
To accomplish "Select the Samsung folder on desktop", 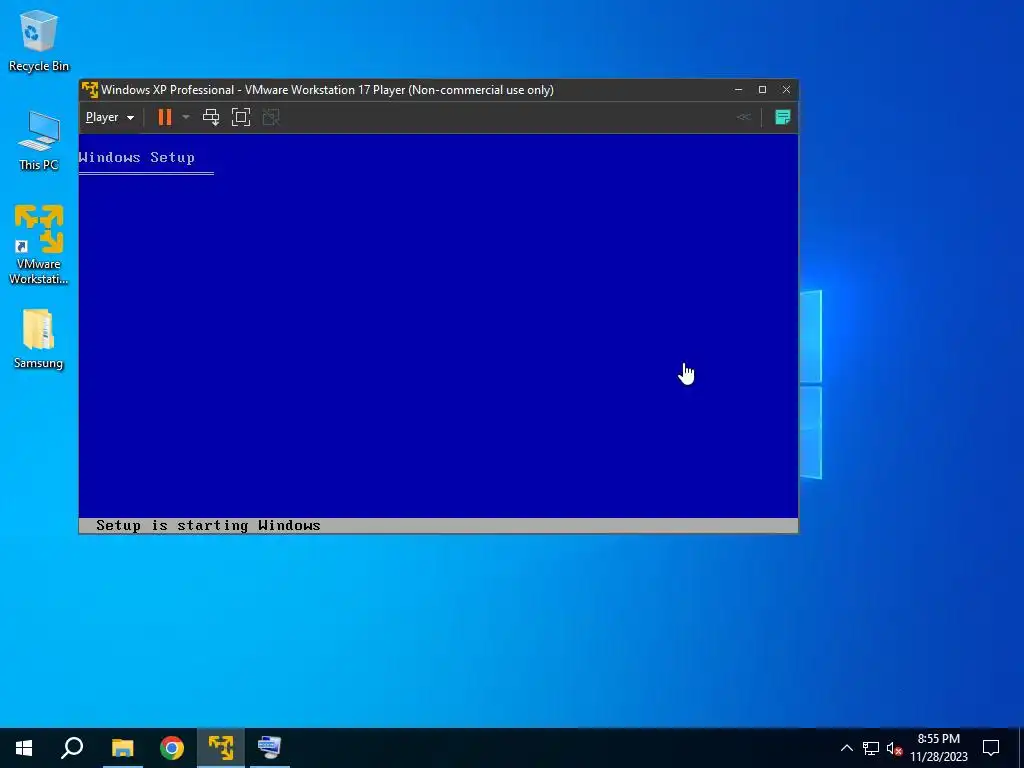I will click(x=39, y=340).
